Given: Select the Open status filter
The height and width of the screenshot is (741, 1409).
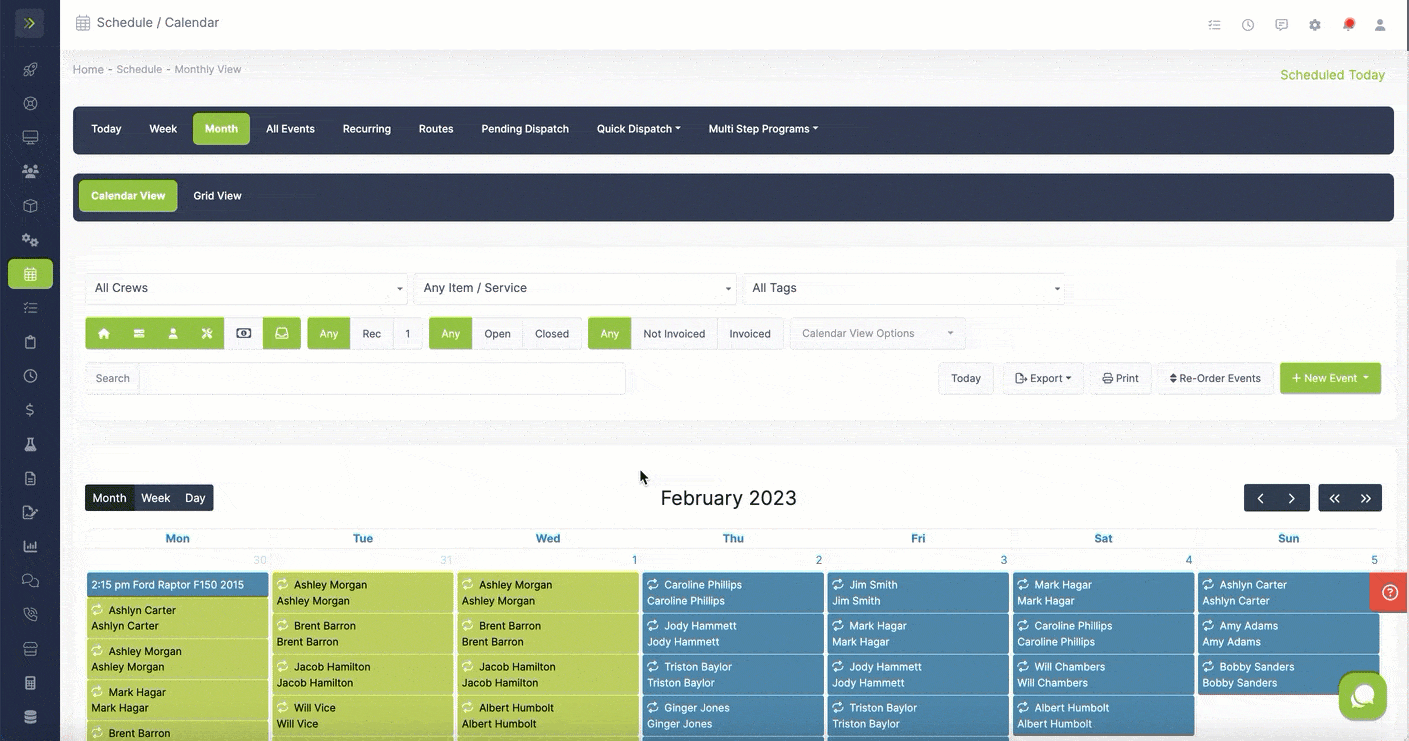Looking at the screenshot, I should tap(498, 334).
